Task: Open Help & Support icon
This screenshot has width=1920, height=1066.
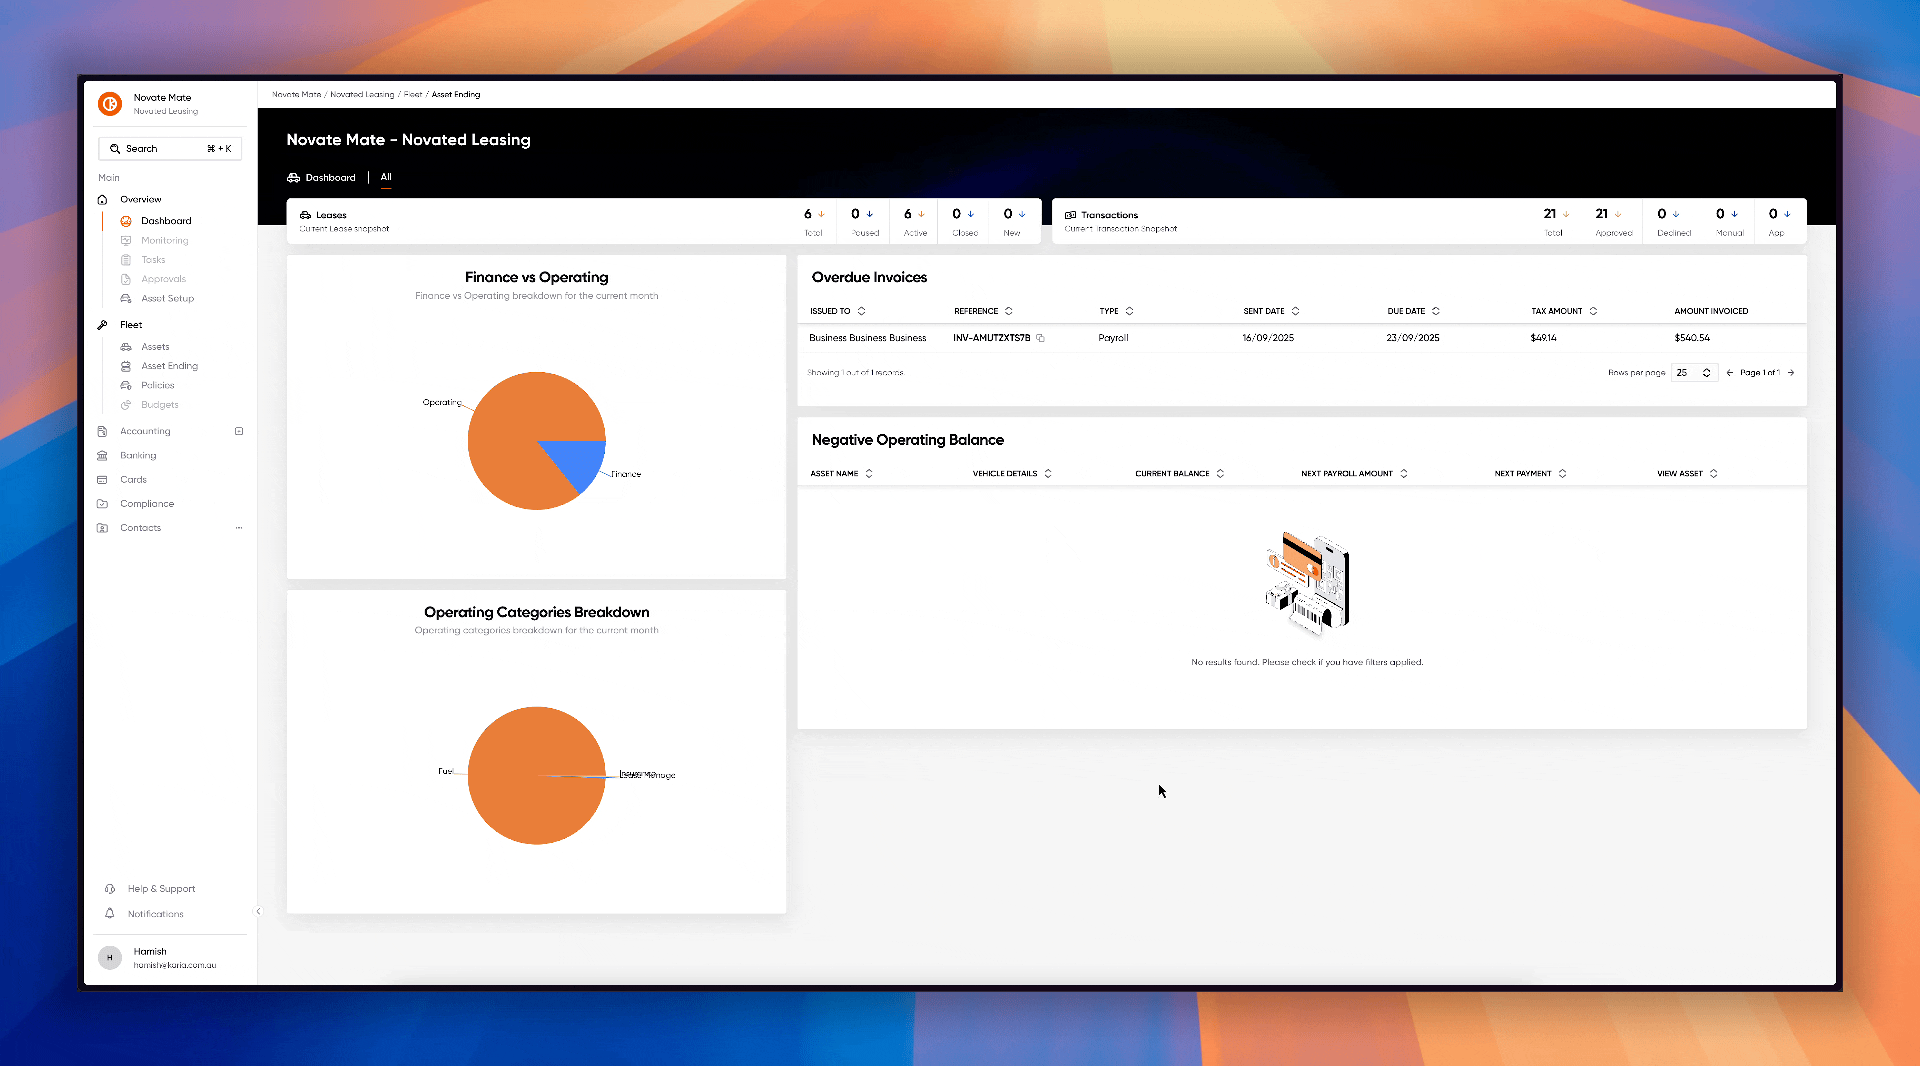Action: tap(110, 888)
